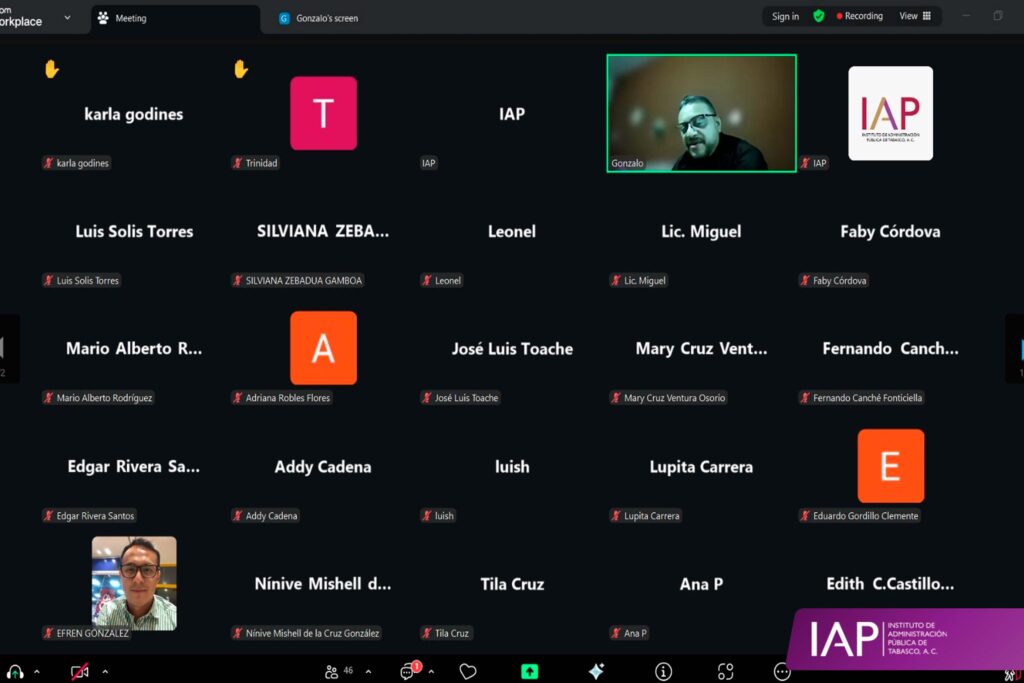Click the meeting info icon
1024x683 pixels.
(663, 672)
